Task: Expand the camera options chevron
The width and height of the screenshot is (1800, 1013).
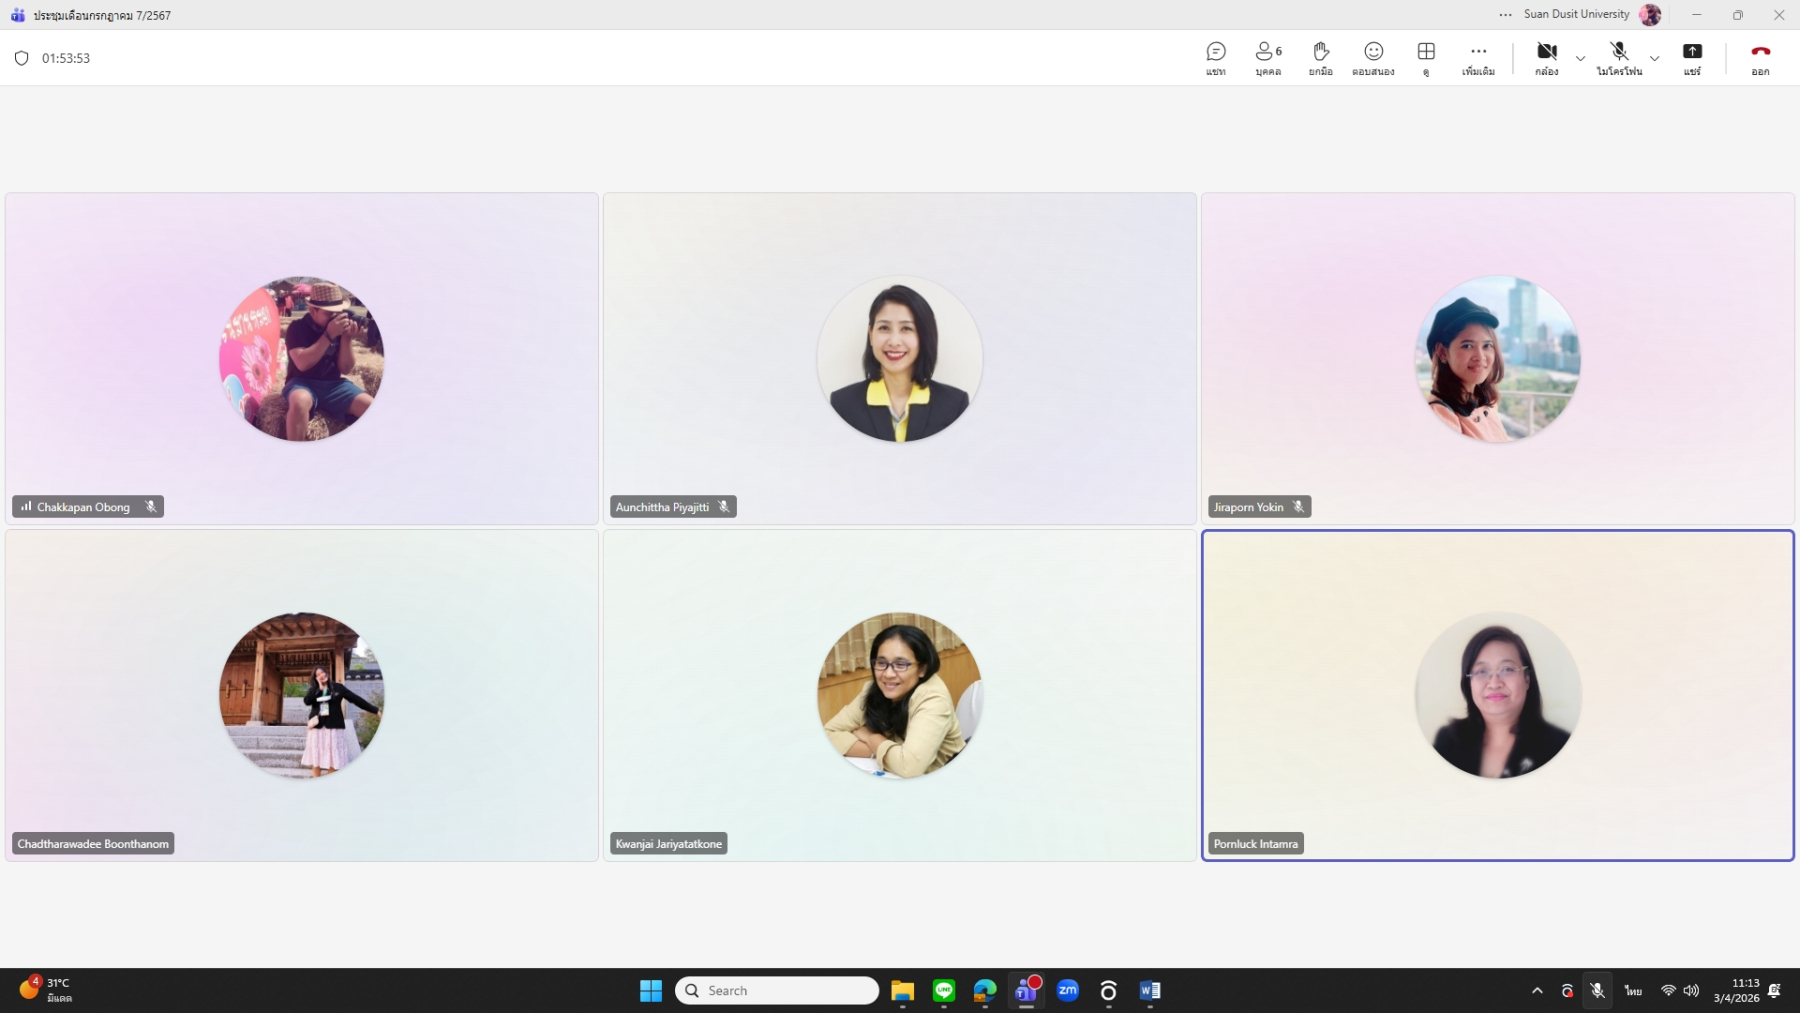Action: pyautogui.click(x=1580, y=58)
